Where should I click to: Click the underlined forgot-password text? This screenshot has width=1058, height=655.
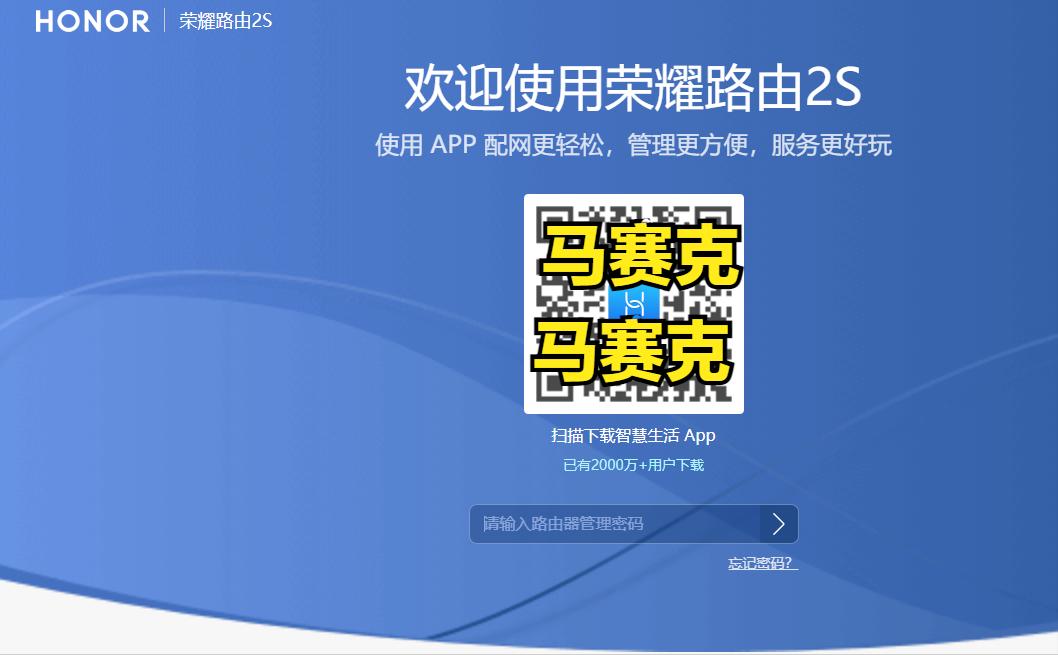pyautogui.click(x=764, y=563)
